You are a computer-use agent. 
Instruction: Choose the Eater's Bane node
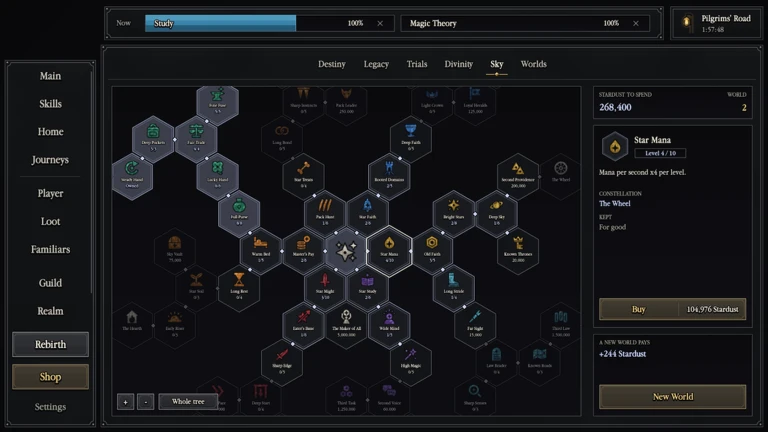click(x=303, y=326)
